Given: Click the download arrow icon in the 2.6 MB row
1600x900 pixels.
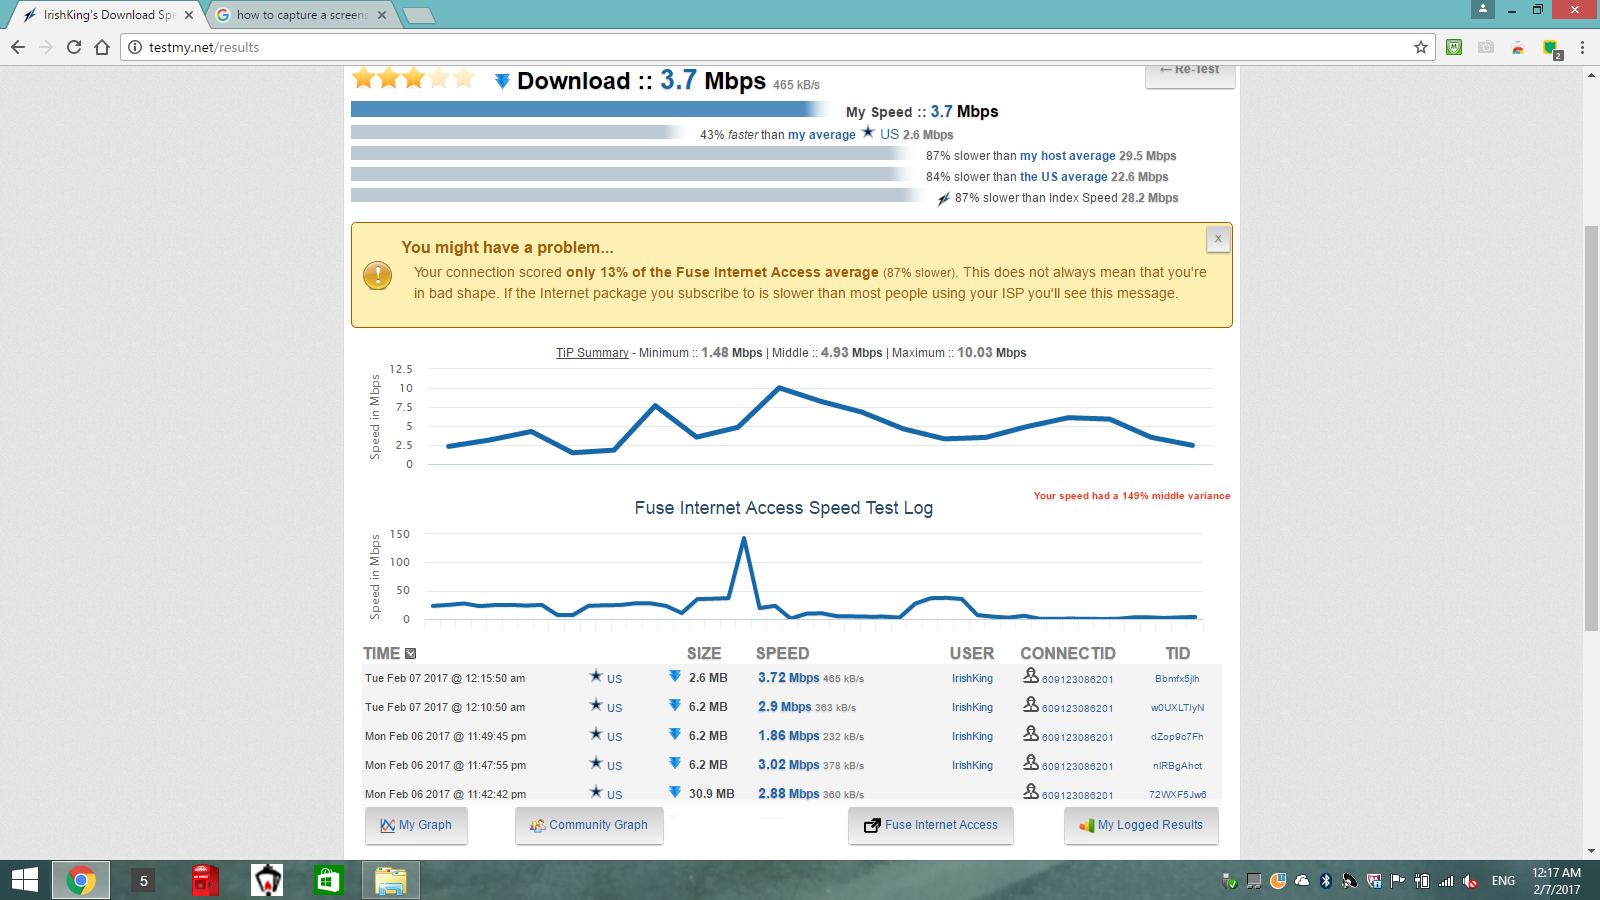Looking at the screenshot, I should tap(675, 677).
